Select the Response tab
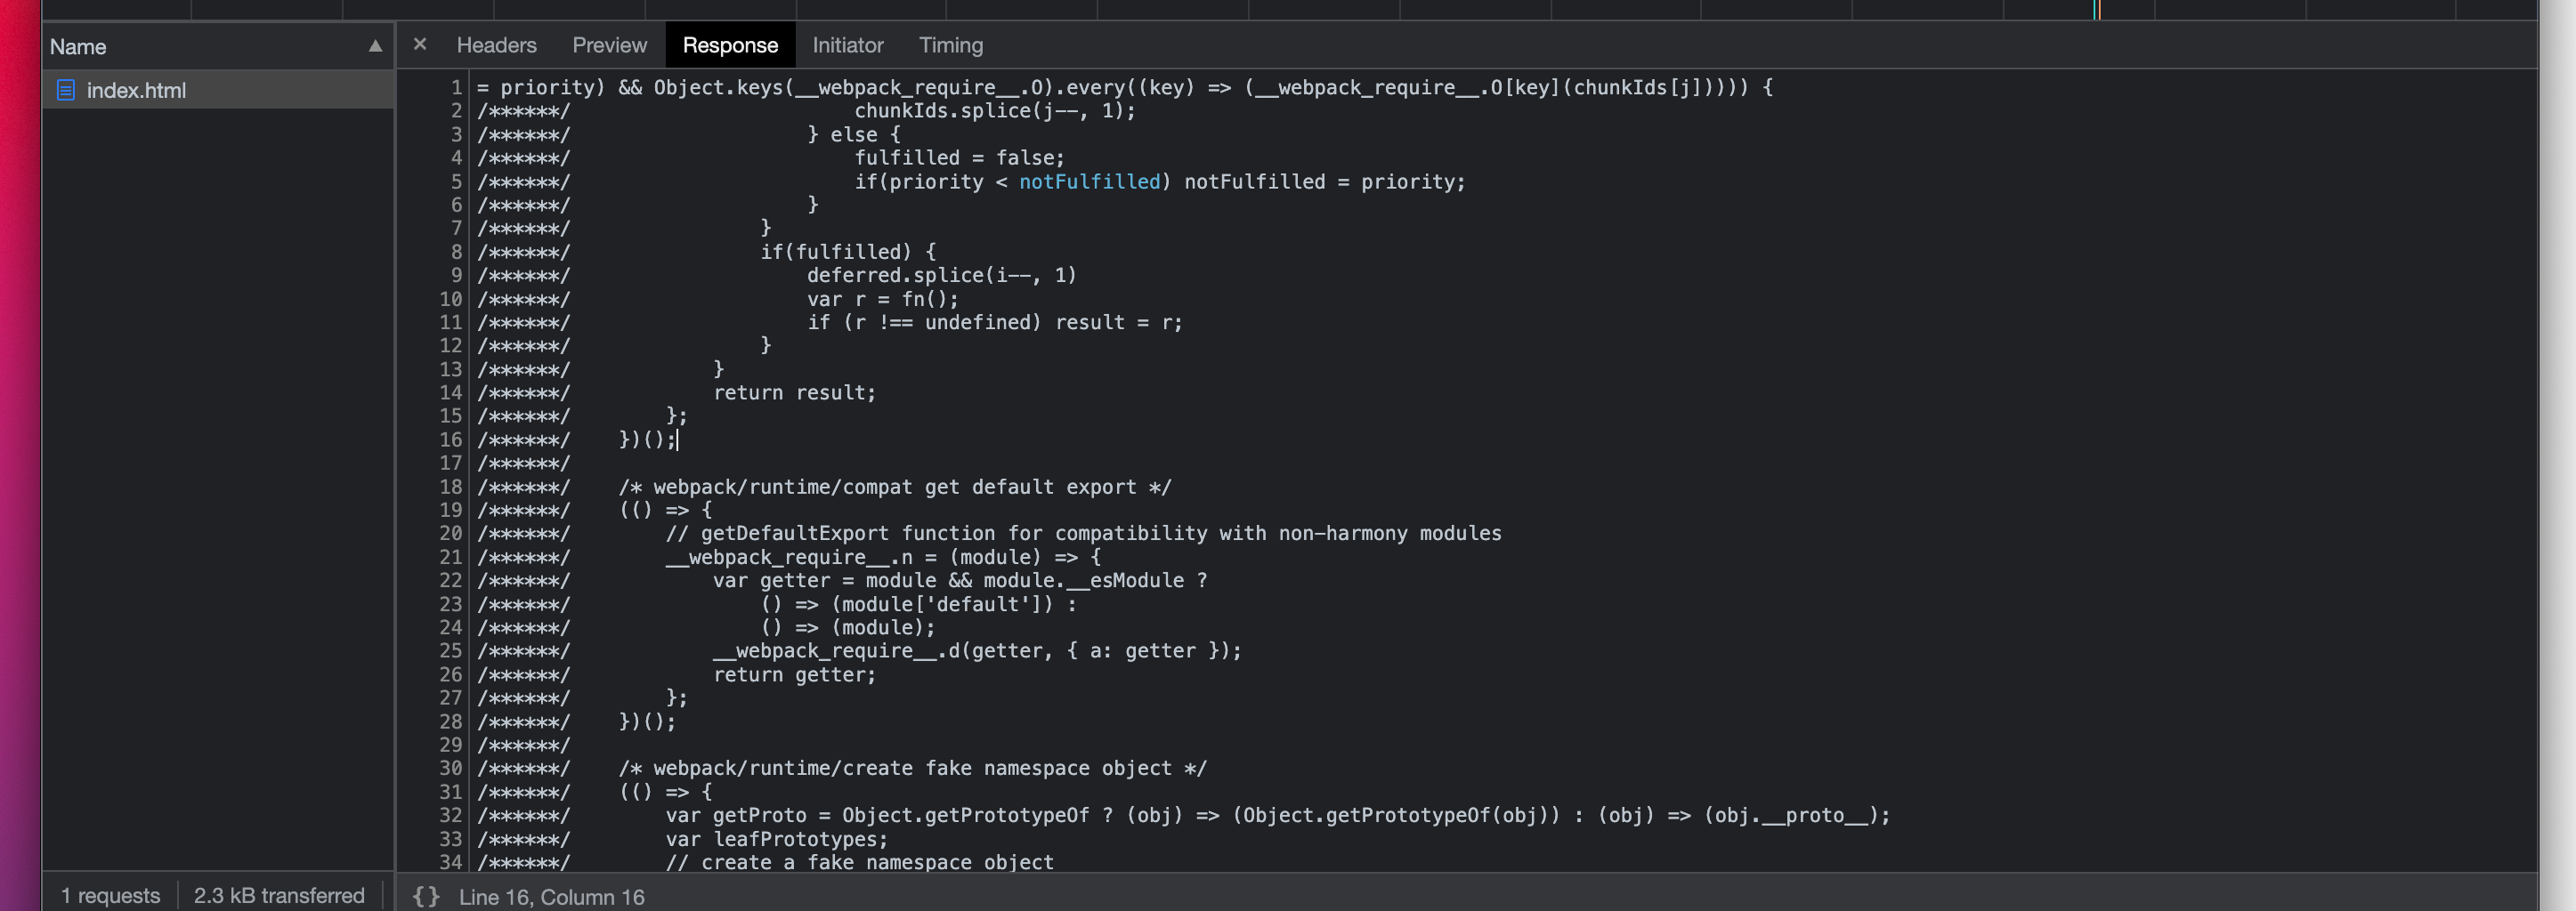The image size is (2576, 911). pos(730,45)
